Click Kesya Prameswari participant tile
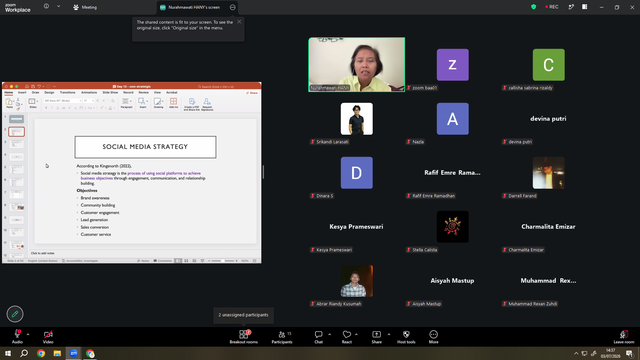Screen dimensions: 640x360 pos(356,227)
